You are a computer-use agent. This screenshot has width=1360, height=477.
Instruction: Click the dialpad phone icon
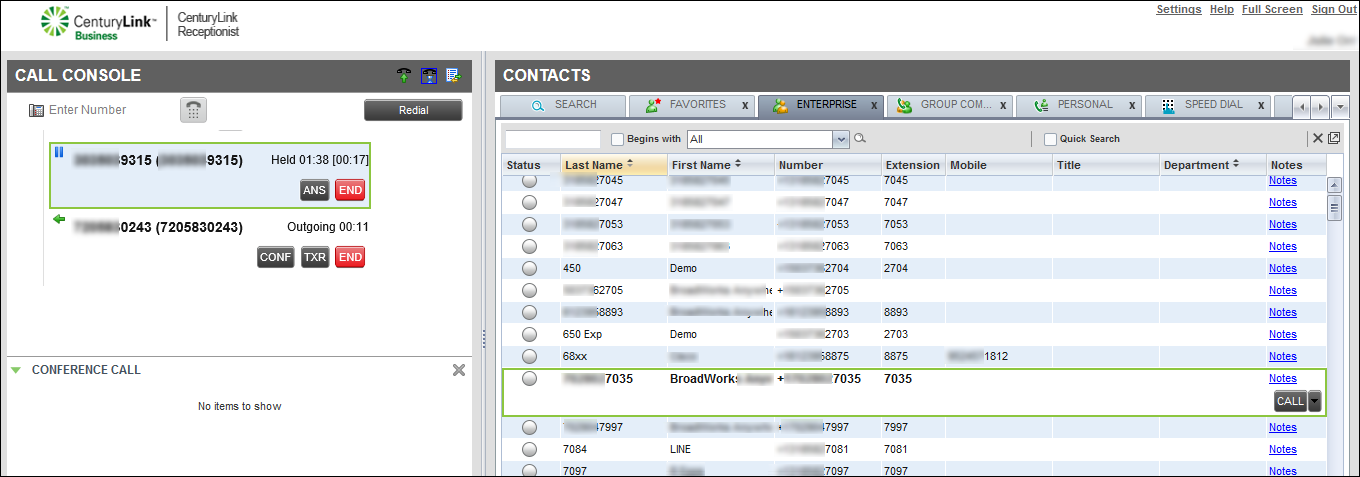click(193, 110)
